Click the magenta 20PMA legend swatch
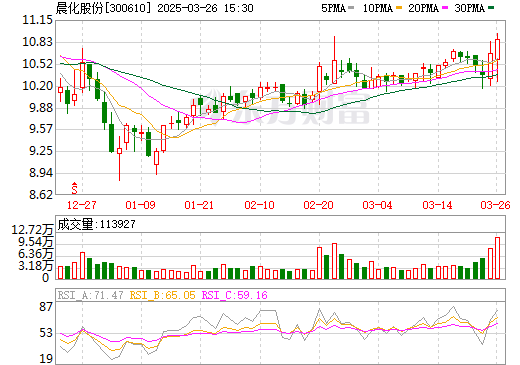Viewport: 520px width, 365px height. tap(445, 8)
